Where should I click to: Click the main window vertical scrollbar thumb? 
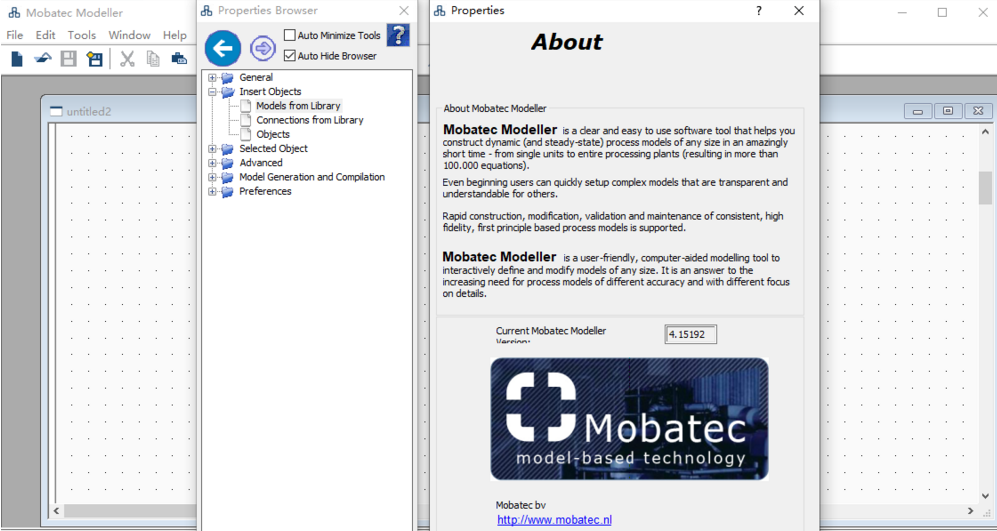985,188
